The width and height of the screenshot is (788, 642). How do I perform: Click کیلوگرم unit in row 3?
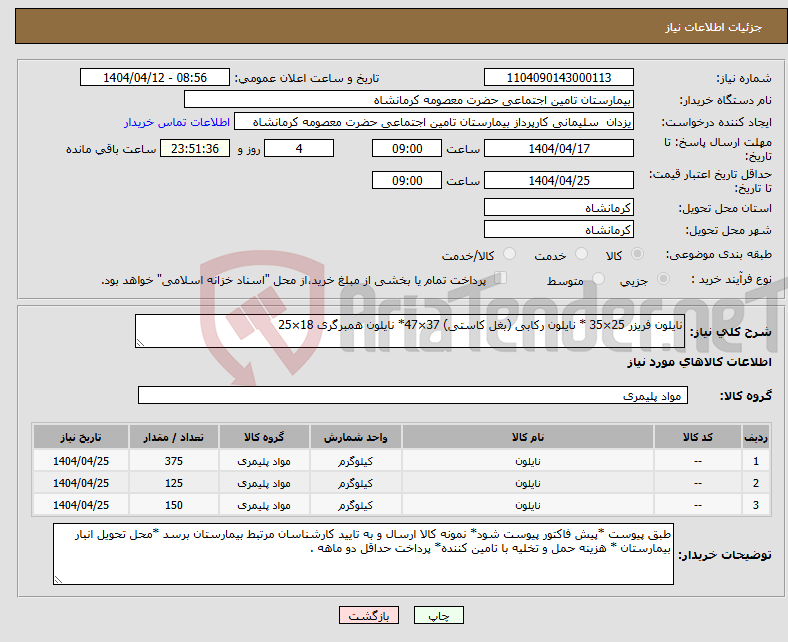[355, 505]
